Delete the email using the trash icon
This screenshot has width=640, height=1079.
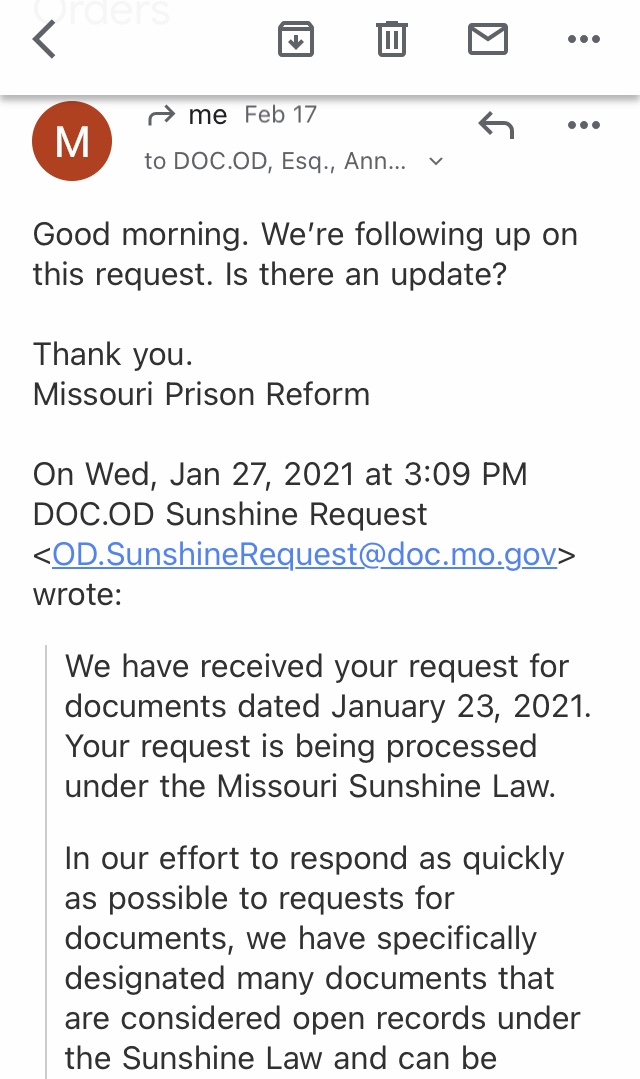click(x=392, y=39)
